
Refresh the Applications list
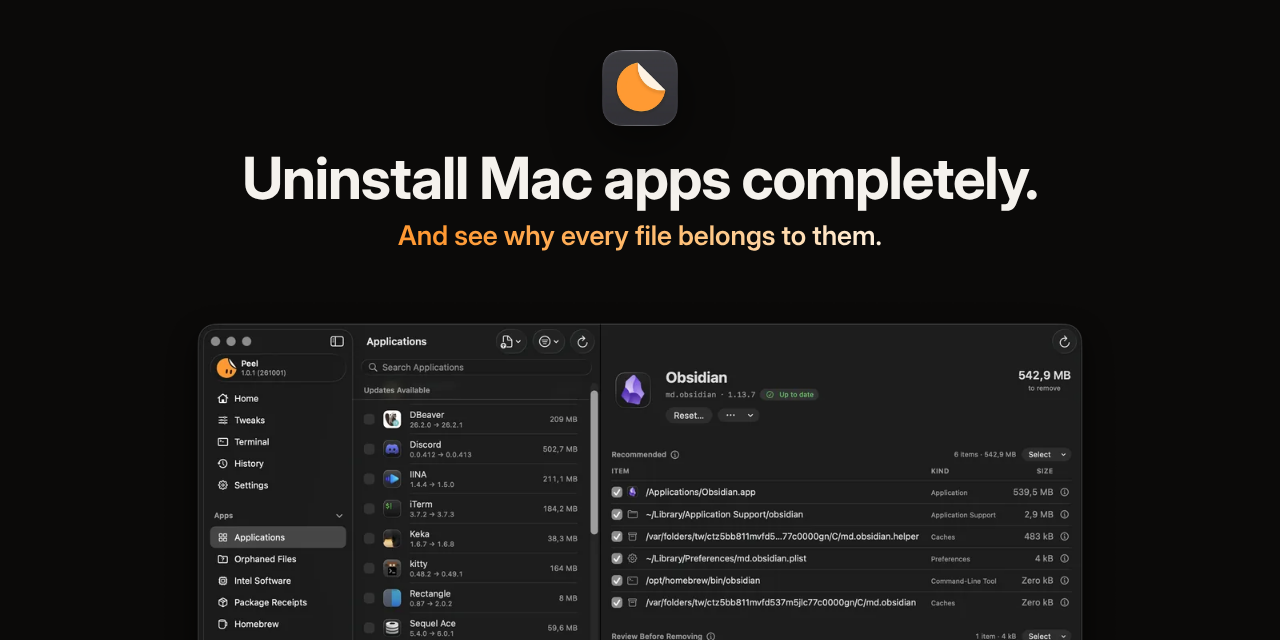click(x=582, y=341)
